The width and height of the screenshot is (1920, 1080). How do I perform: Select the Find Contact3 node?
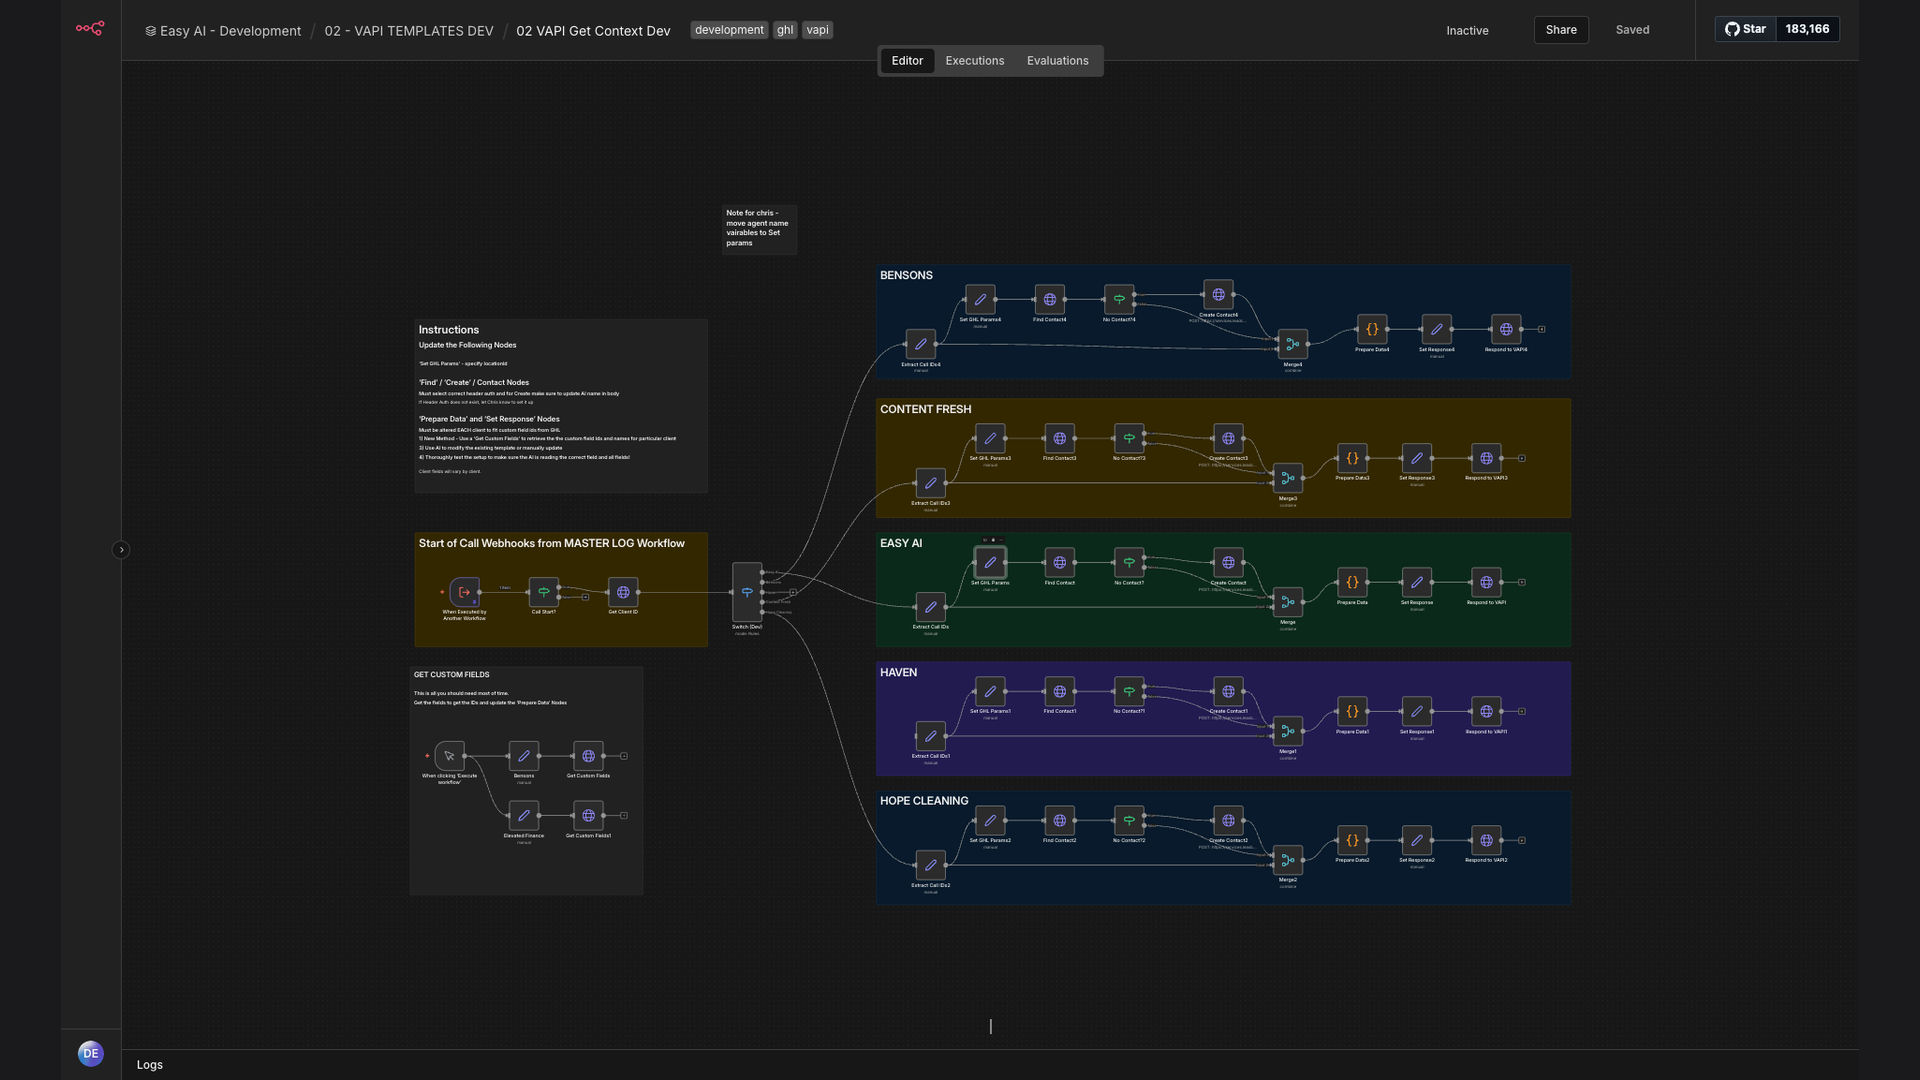click(1060, 438)
